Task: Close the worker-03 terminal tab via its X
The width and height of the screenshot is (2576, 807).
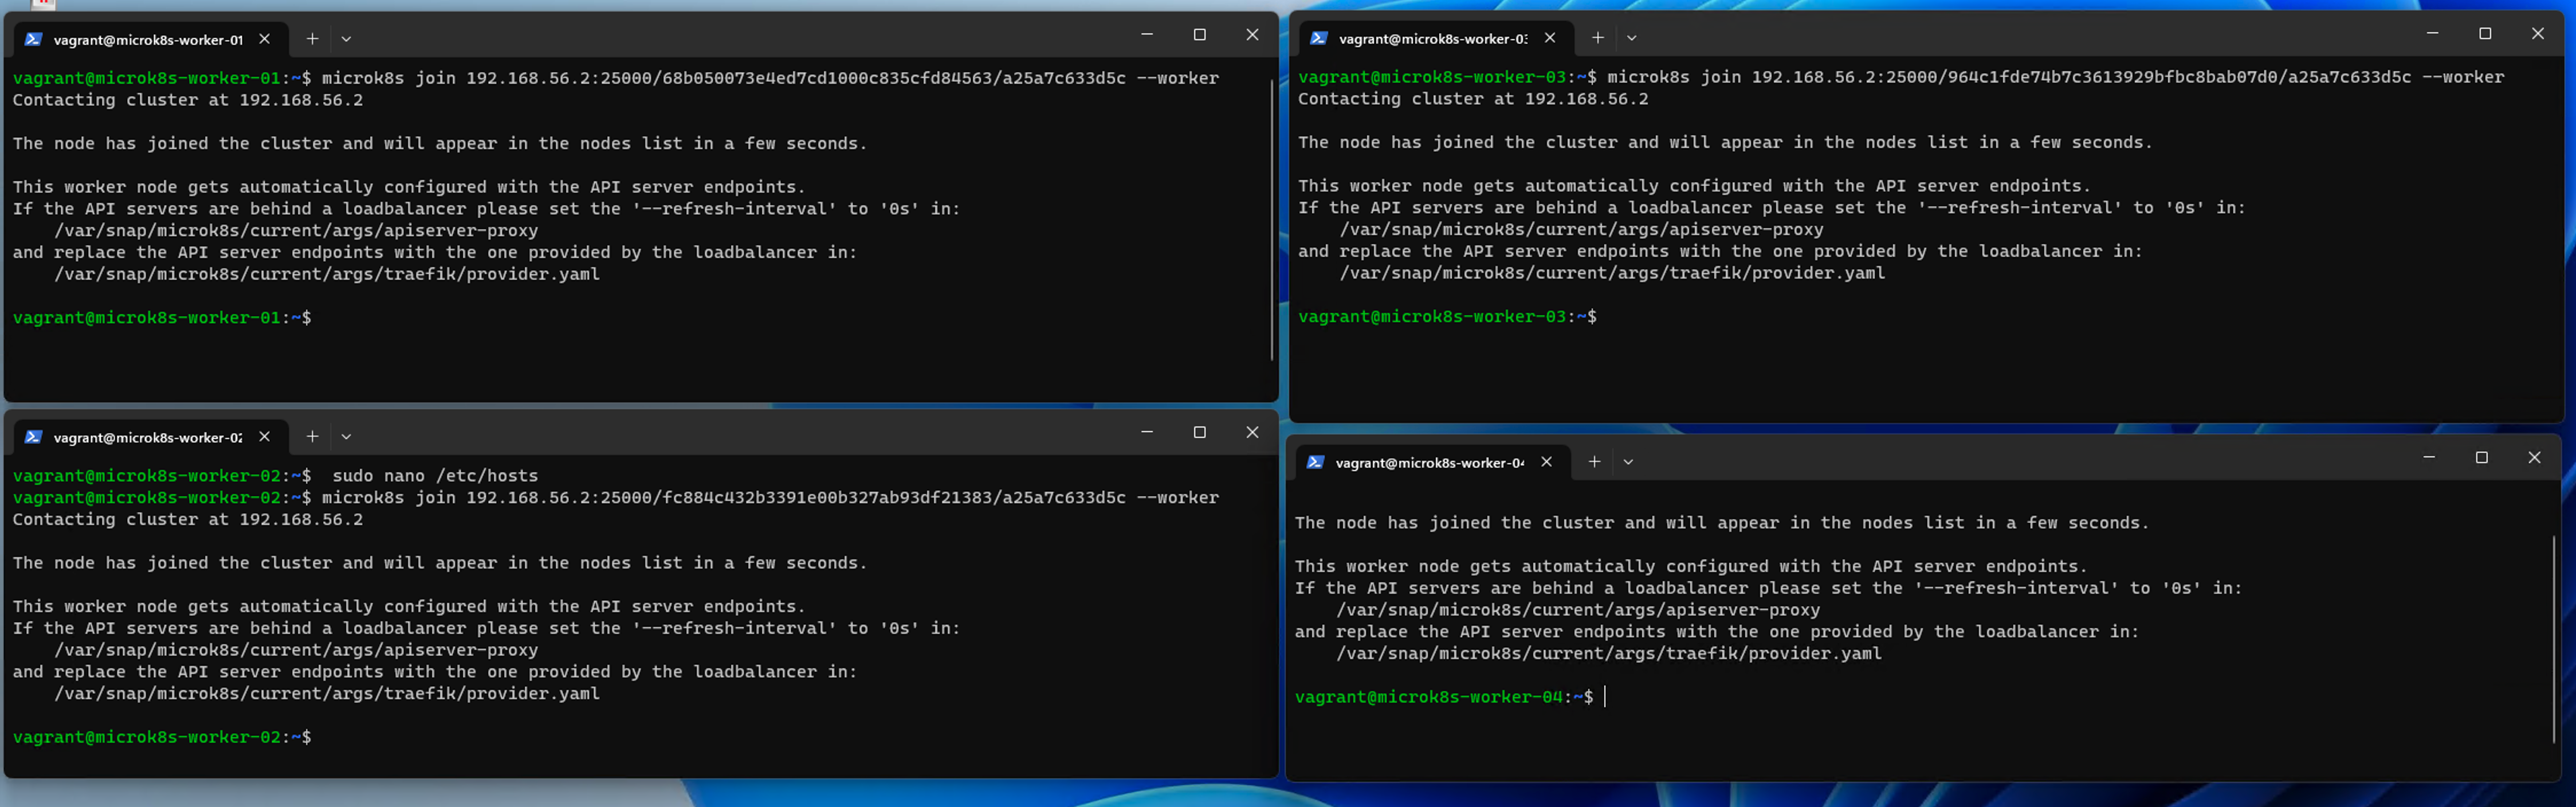Action: [1549, 38]
